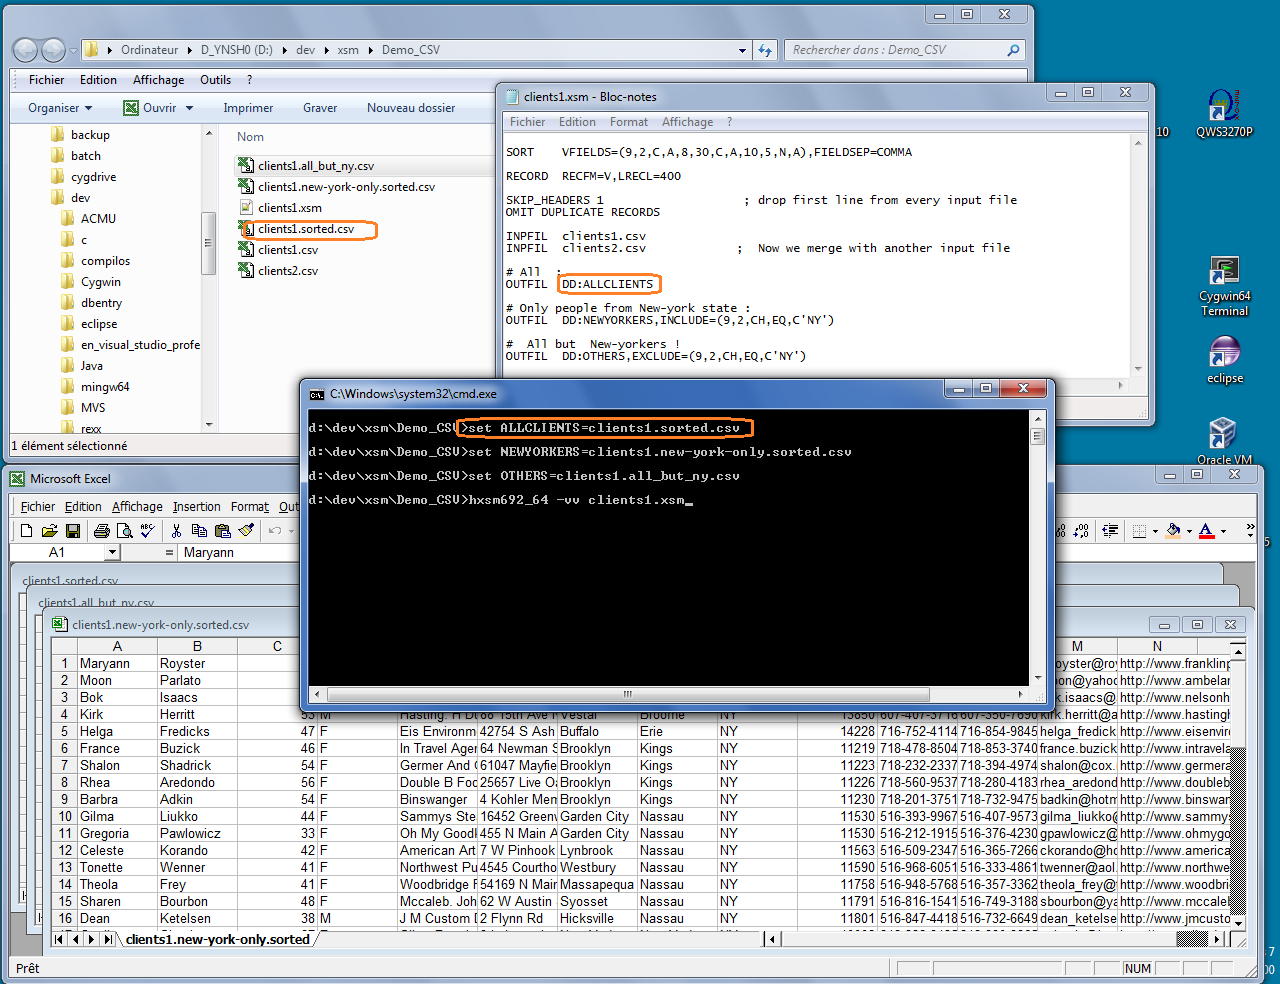Click the explorer refresh button beside address bar
This screenshot has width=1280, height=984.
pos(765,50)
